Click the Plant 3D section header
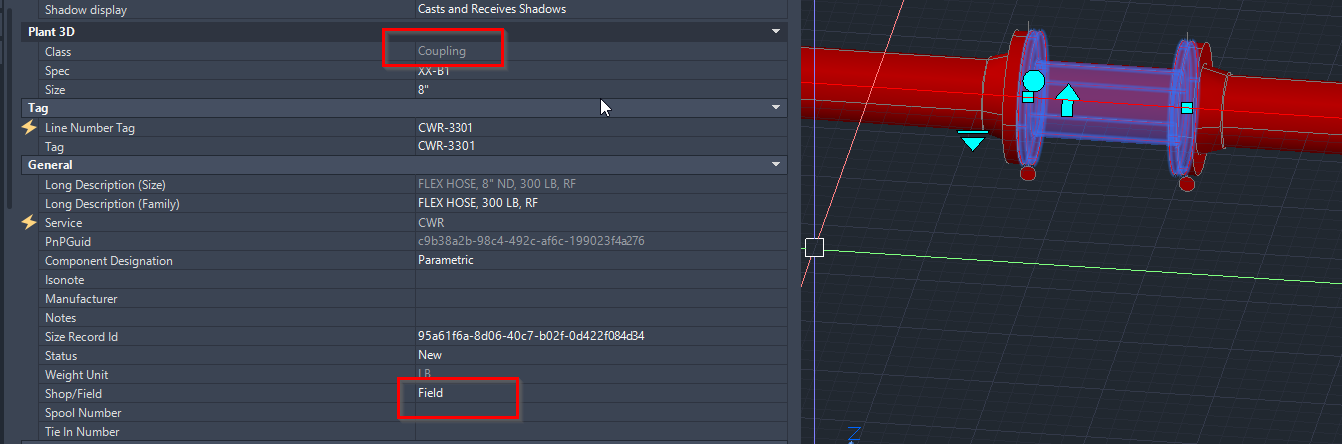Screen dimensions: 1342x444 (404, 32)
